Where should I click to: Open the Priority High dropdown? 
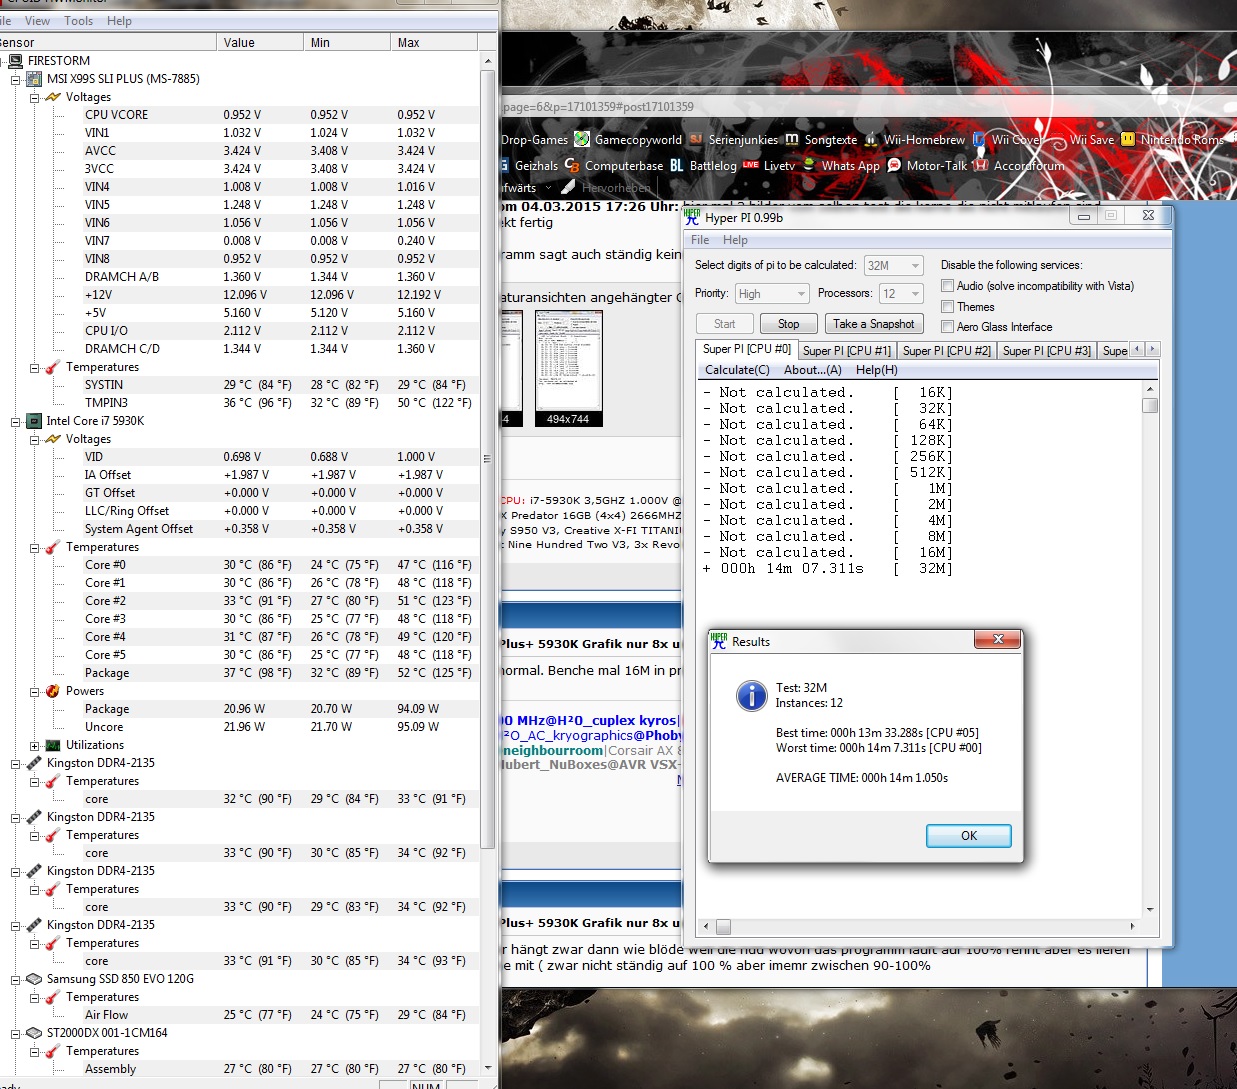pos(772,293)
